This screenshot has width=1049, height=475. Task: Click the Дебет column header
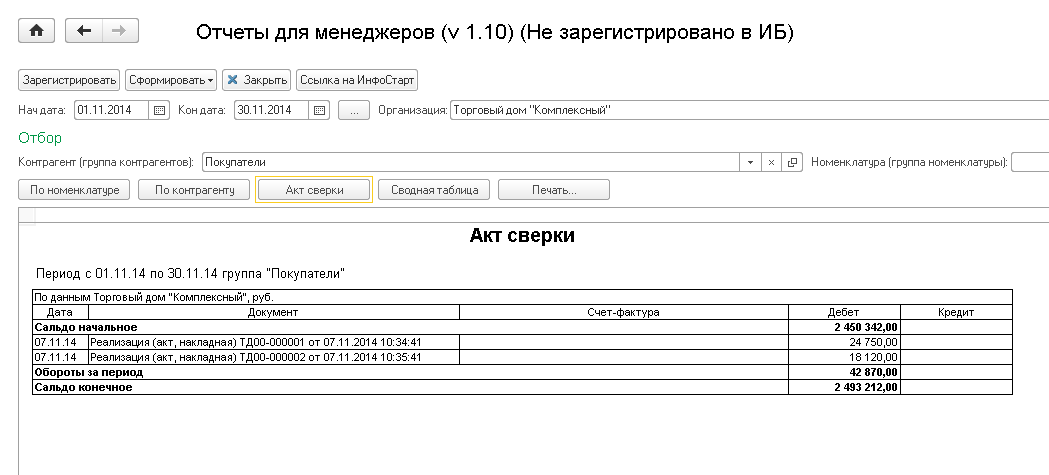(x=844, y=312)
